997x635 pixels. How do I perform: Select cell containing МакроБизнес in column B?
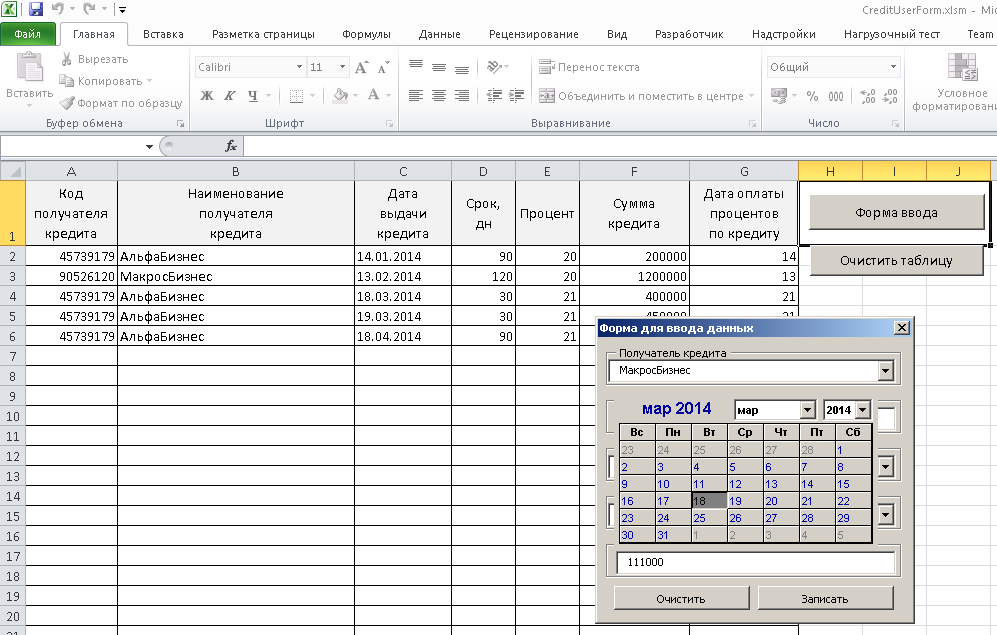pos(236,277)
